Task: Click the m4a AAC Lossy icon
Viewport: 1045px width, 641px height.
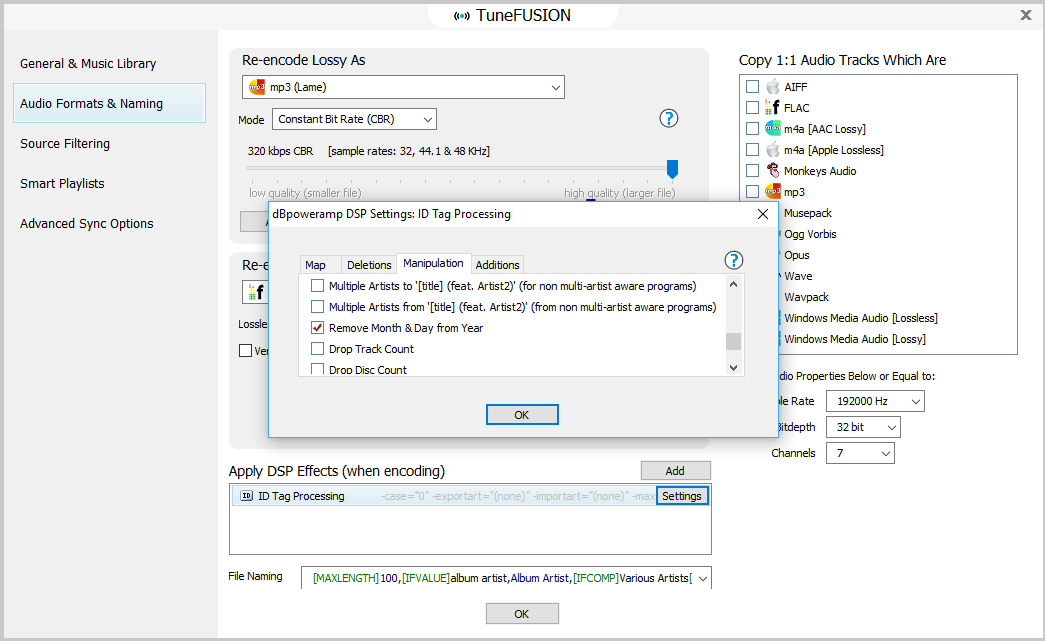Action: (x=772, y=129)
